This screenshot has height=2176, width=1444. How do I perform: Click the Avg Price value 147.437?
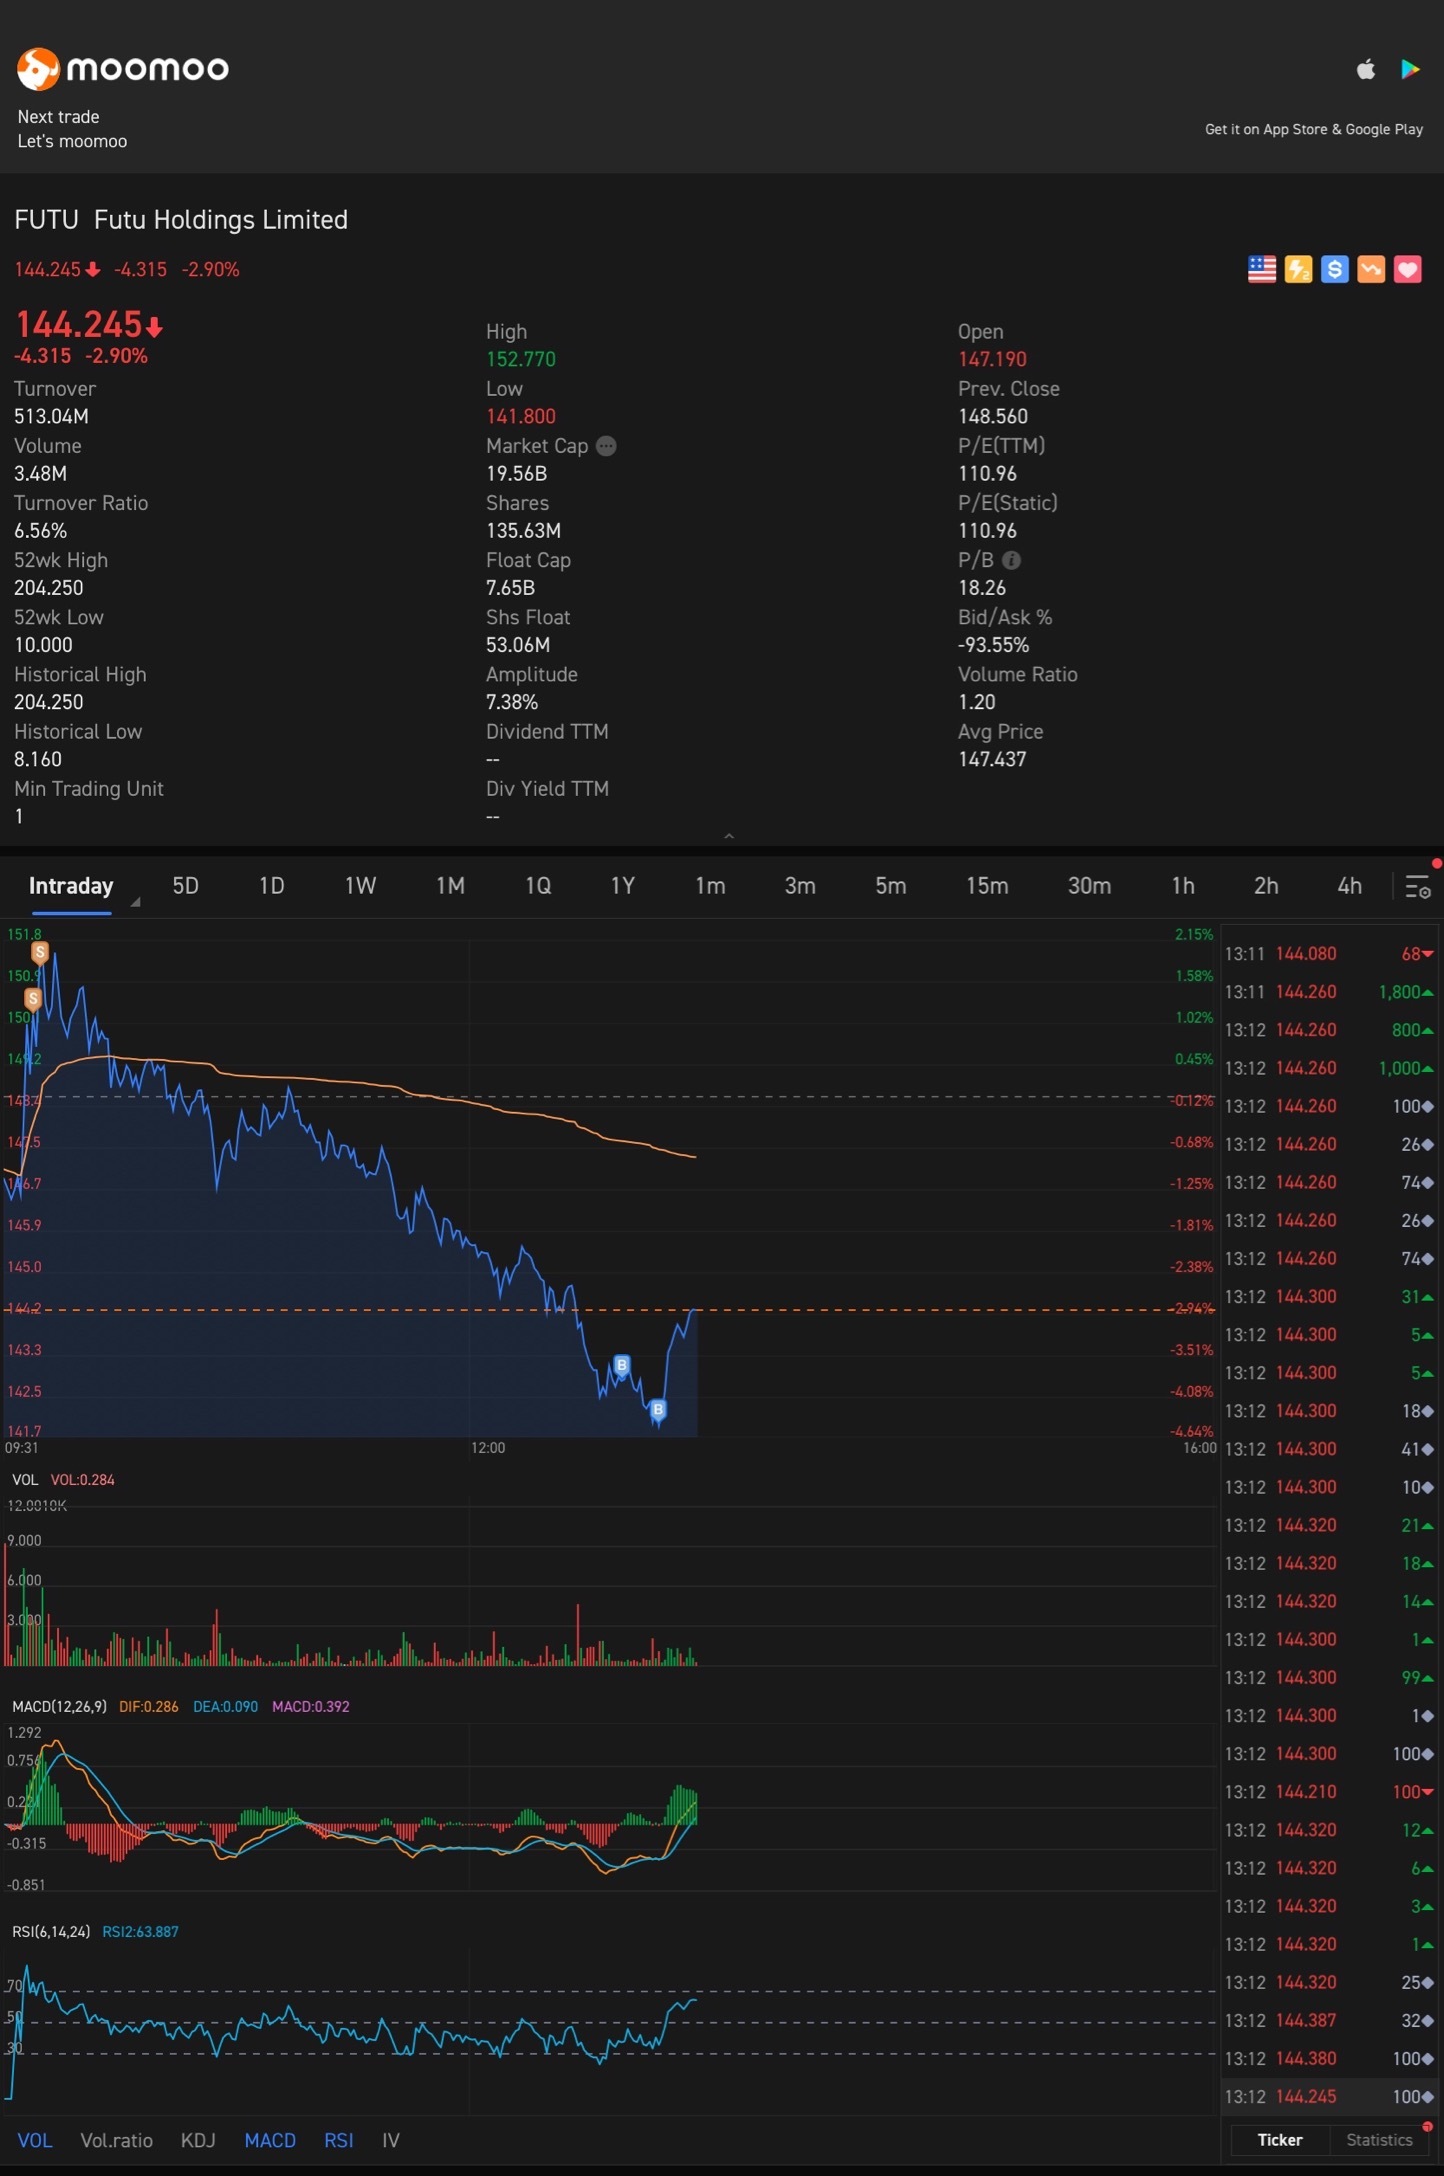pos(992,759)
